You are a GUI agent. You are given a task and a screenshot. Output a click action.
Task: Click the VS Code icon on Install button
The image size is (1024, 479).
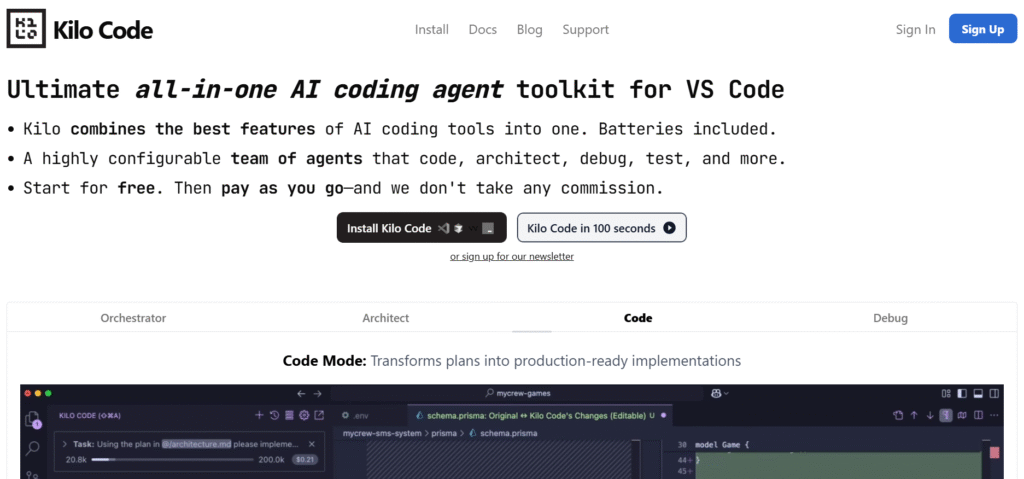(x=443, y=228)
